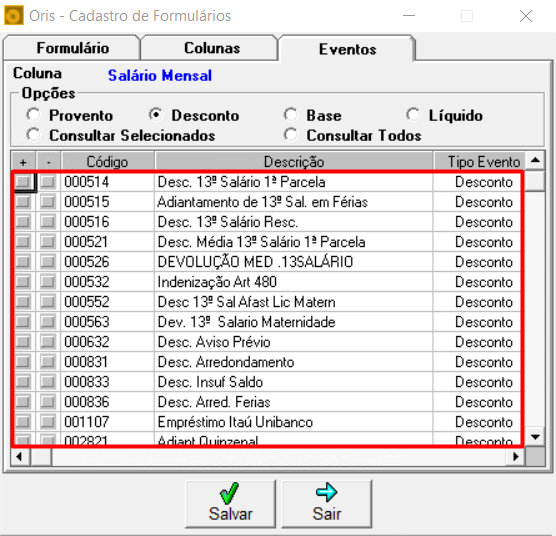Check the plus box for event 000514
This screenshot has width=556, height=536.
click(x=23, y=182)
